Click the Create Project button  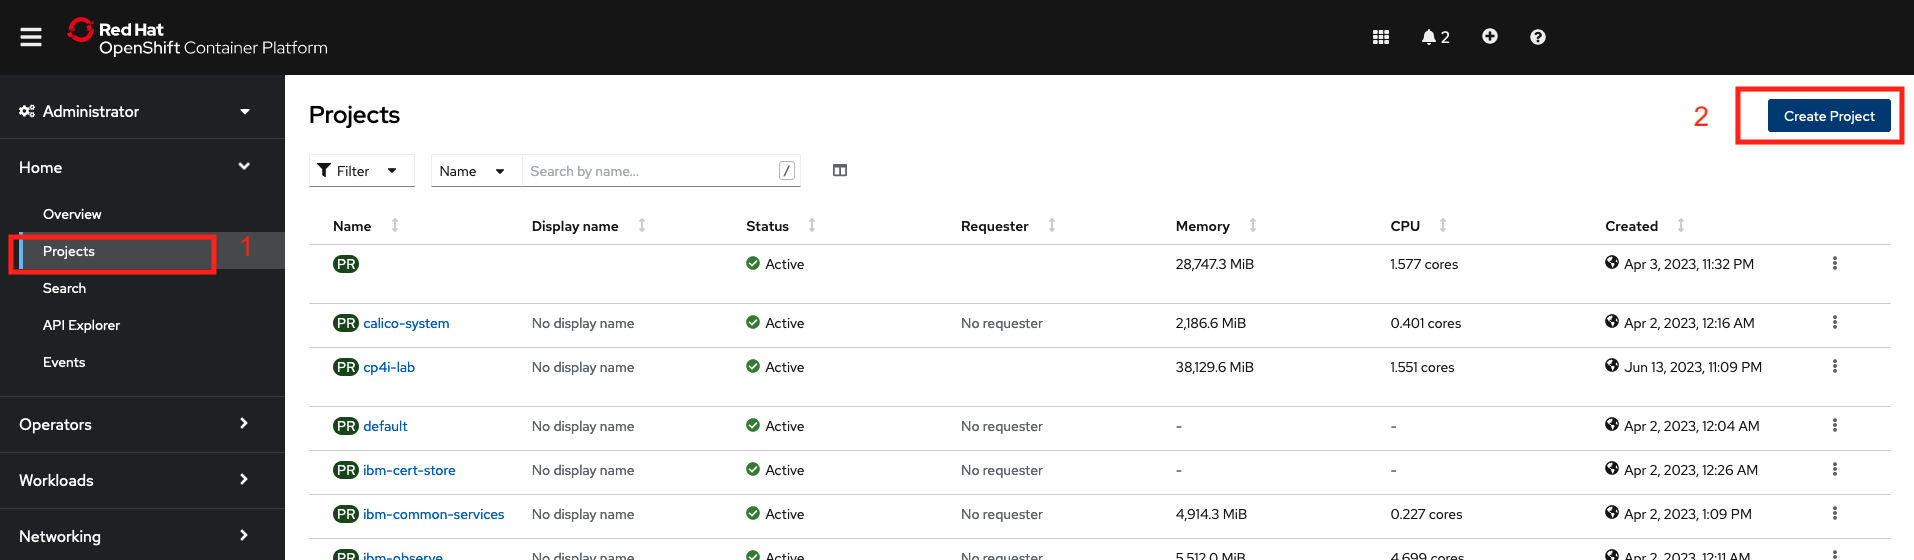1829,116
